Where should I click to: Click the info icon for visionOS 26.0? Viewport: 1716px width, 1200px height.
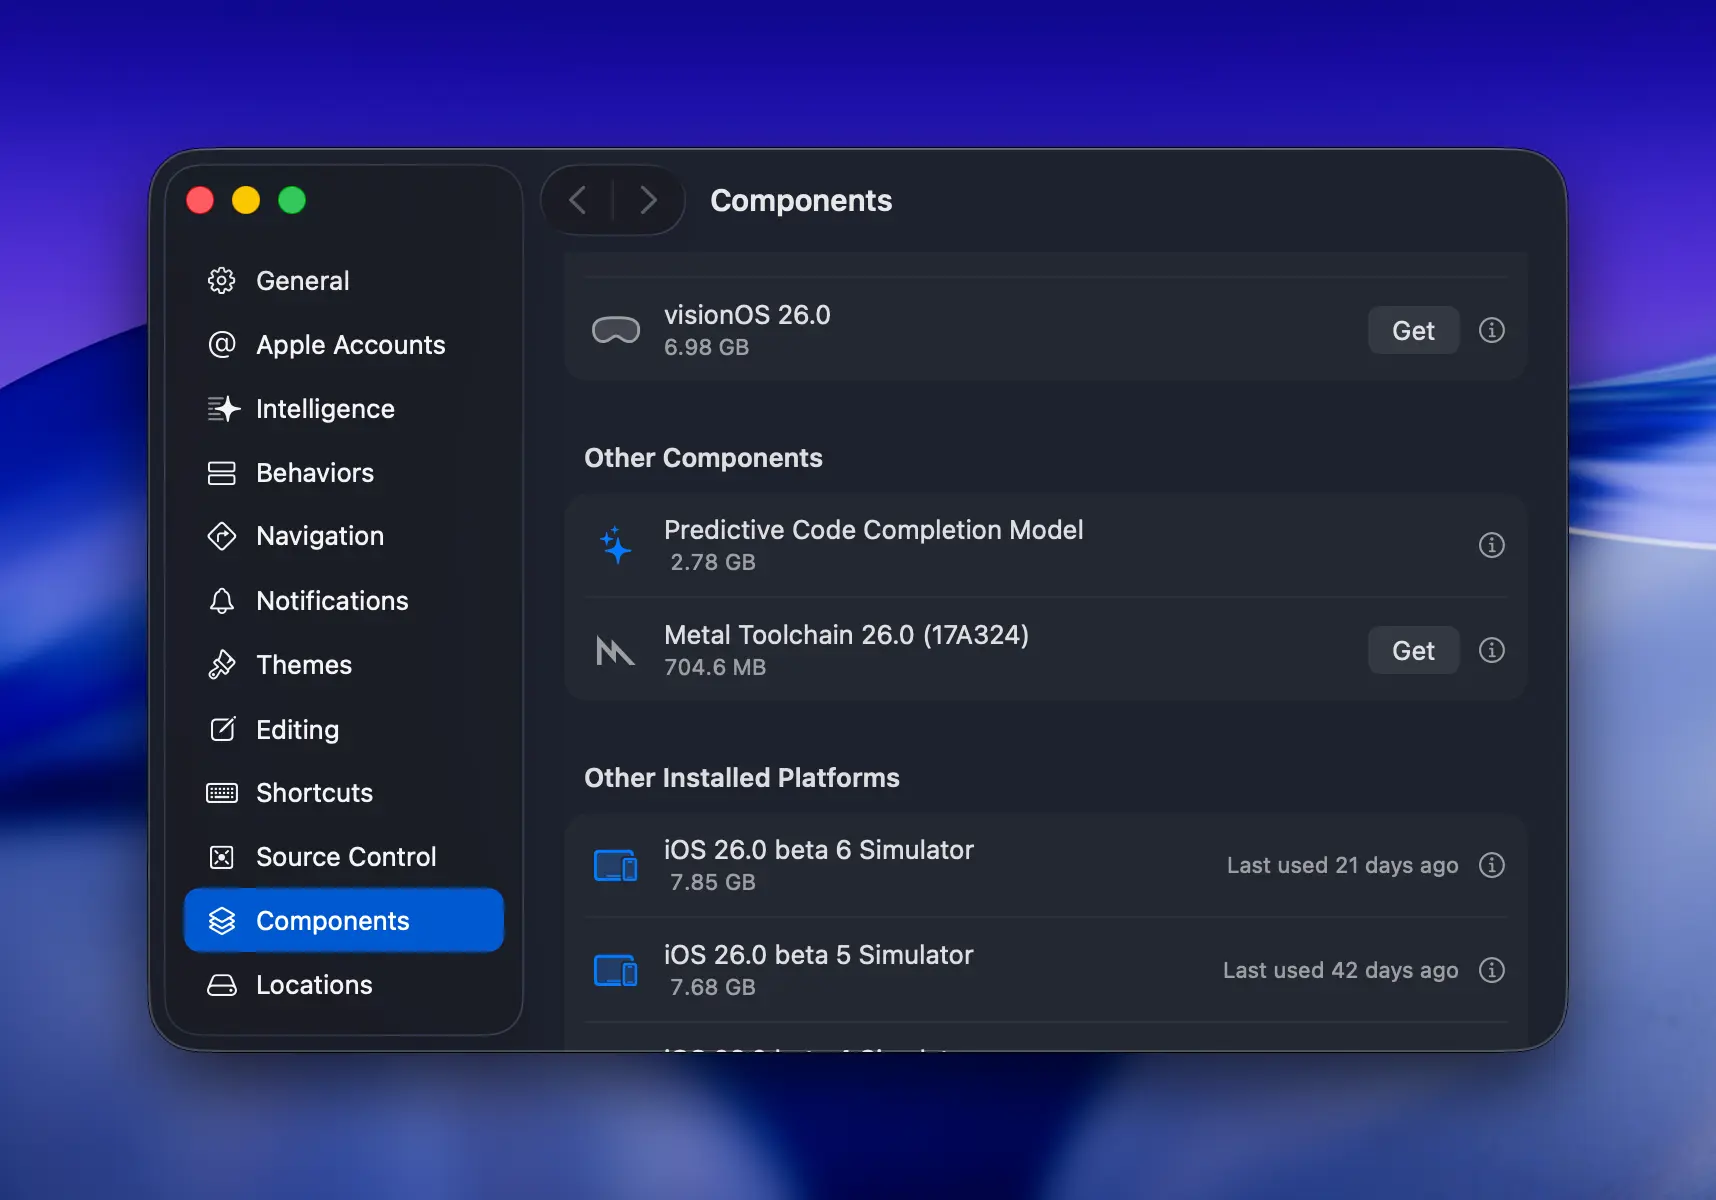(1491, 330)
